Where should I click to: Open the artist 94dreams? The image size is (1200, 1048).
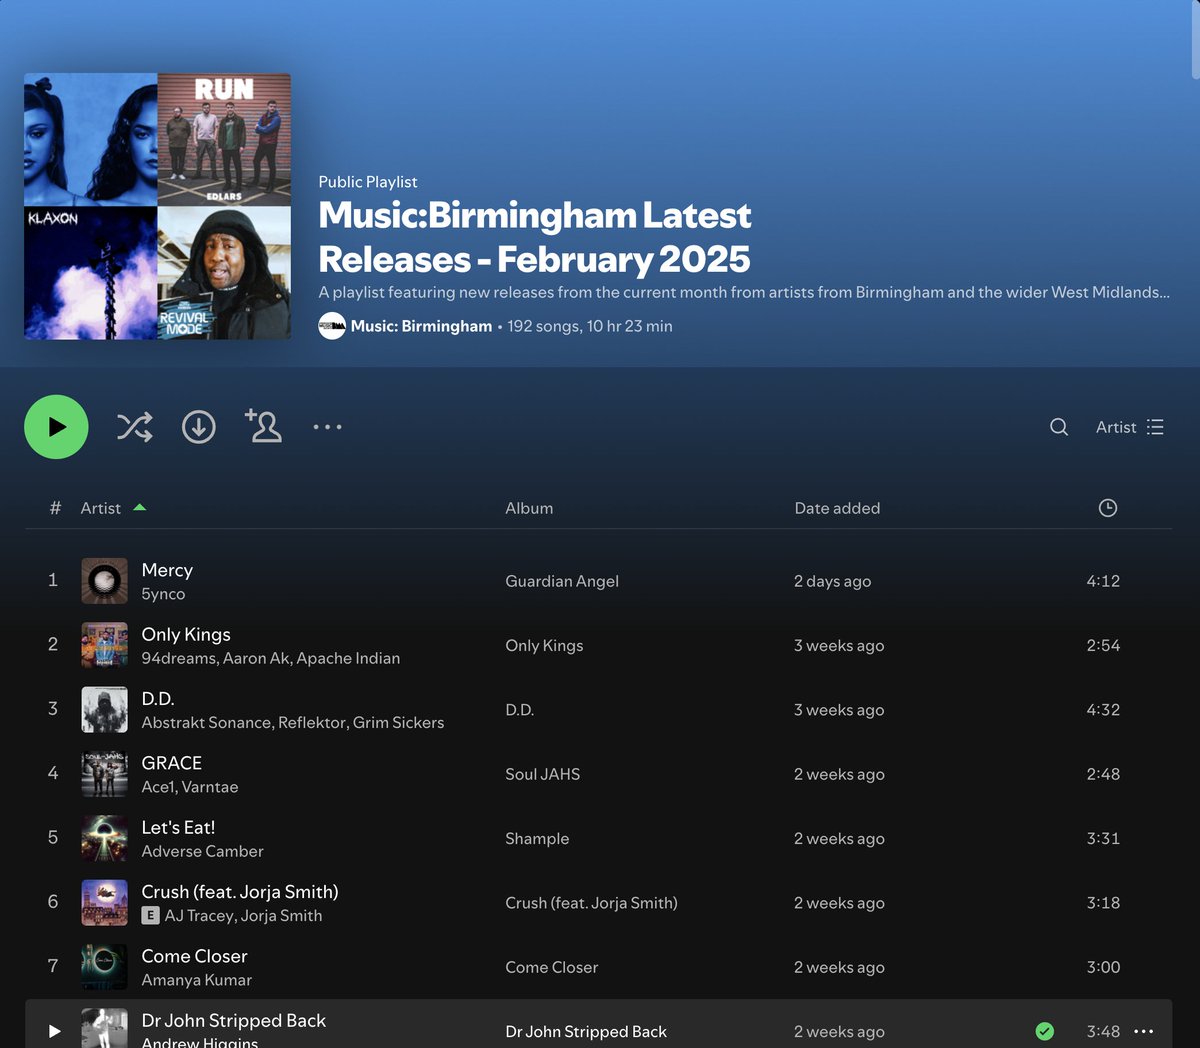tap(179, 658)
